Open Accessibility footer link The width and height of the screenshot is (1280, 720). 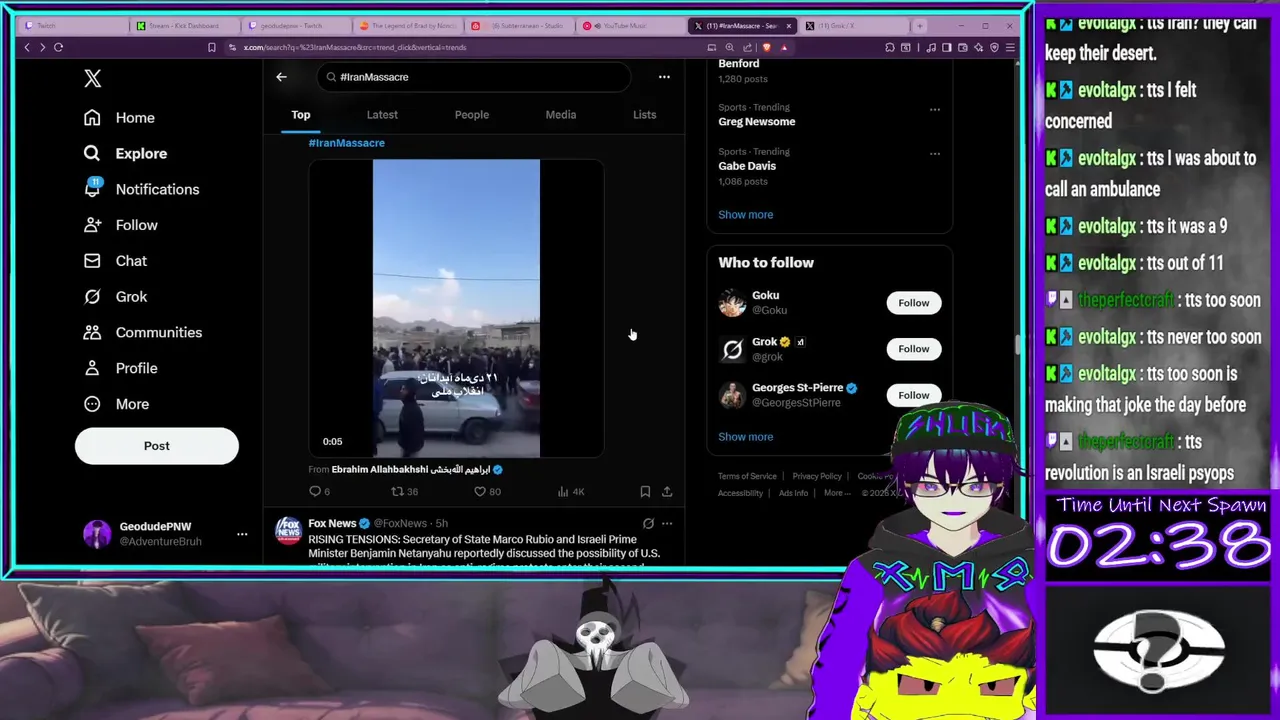740,493
